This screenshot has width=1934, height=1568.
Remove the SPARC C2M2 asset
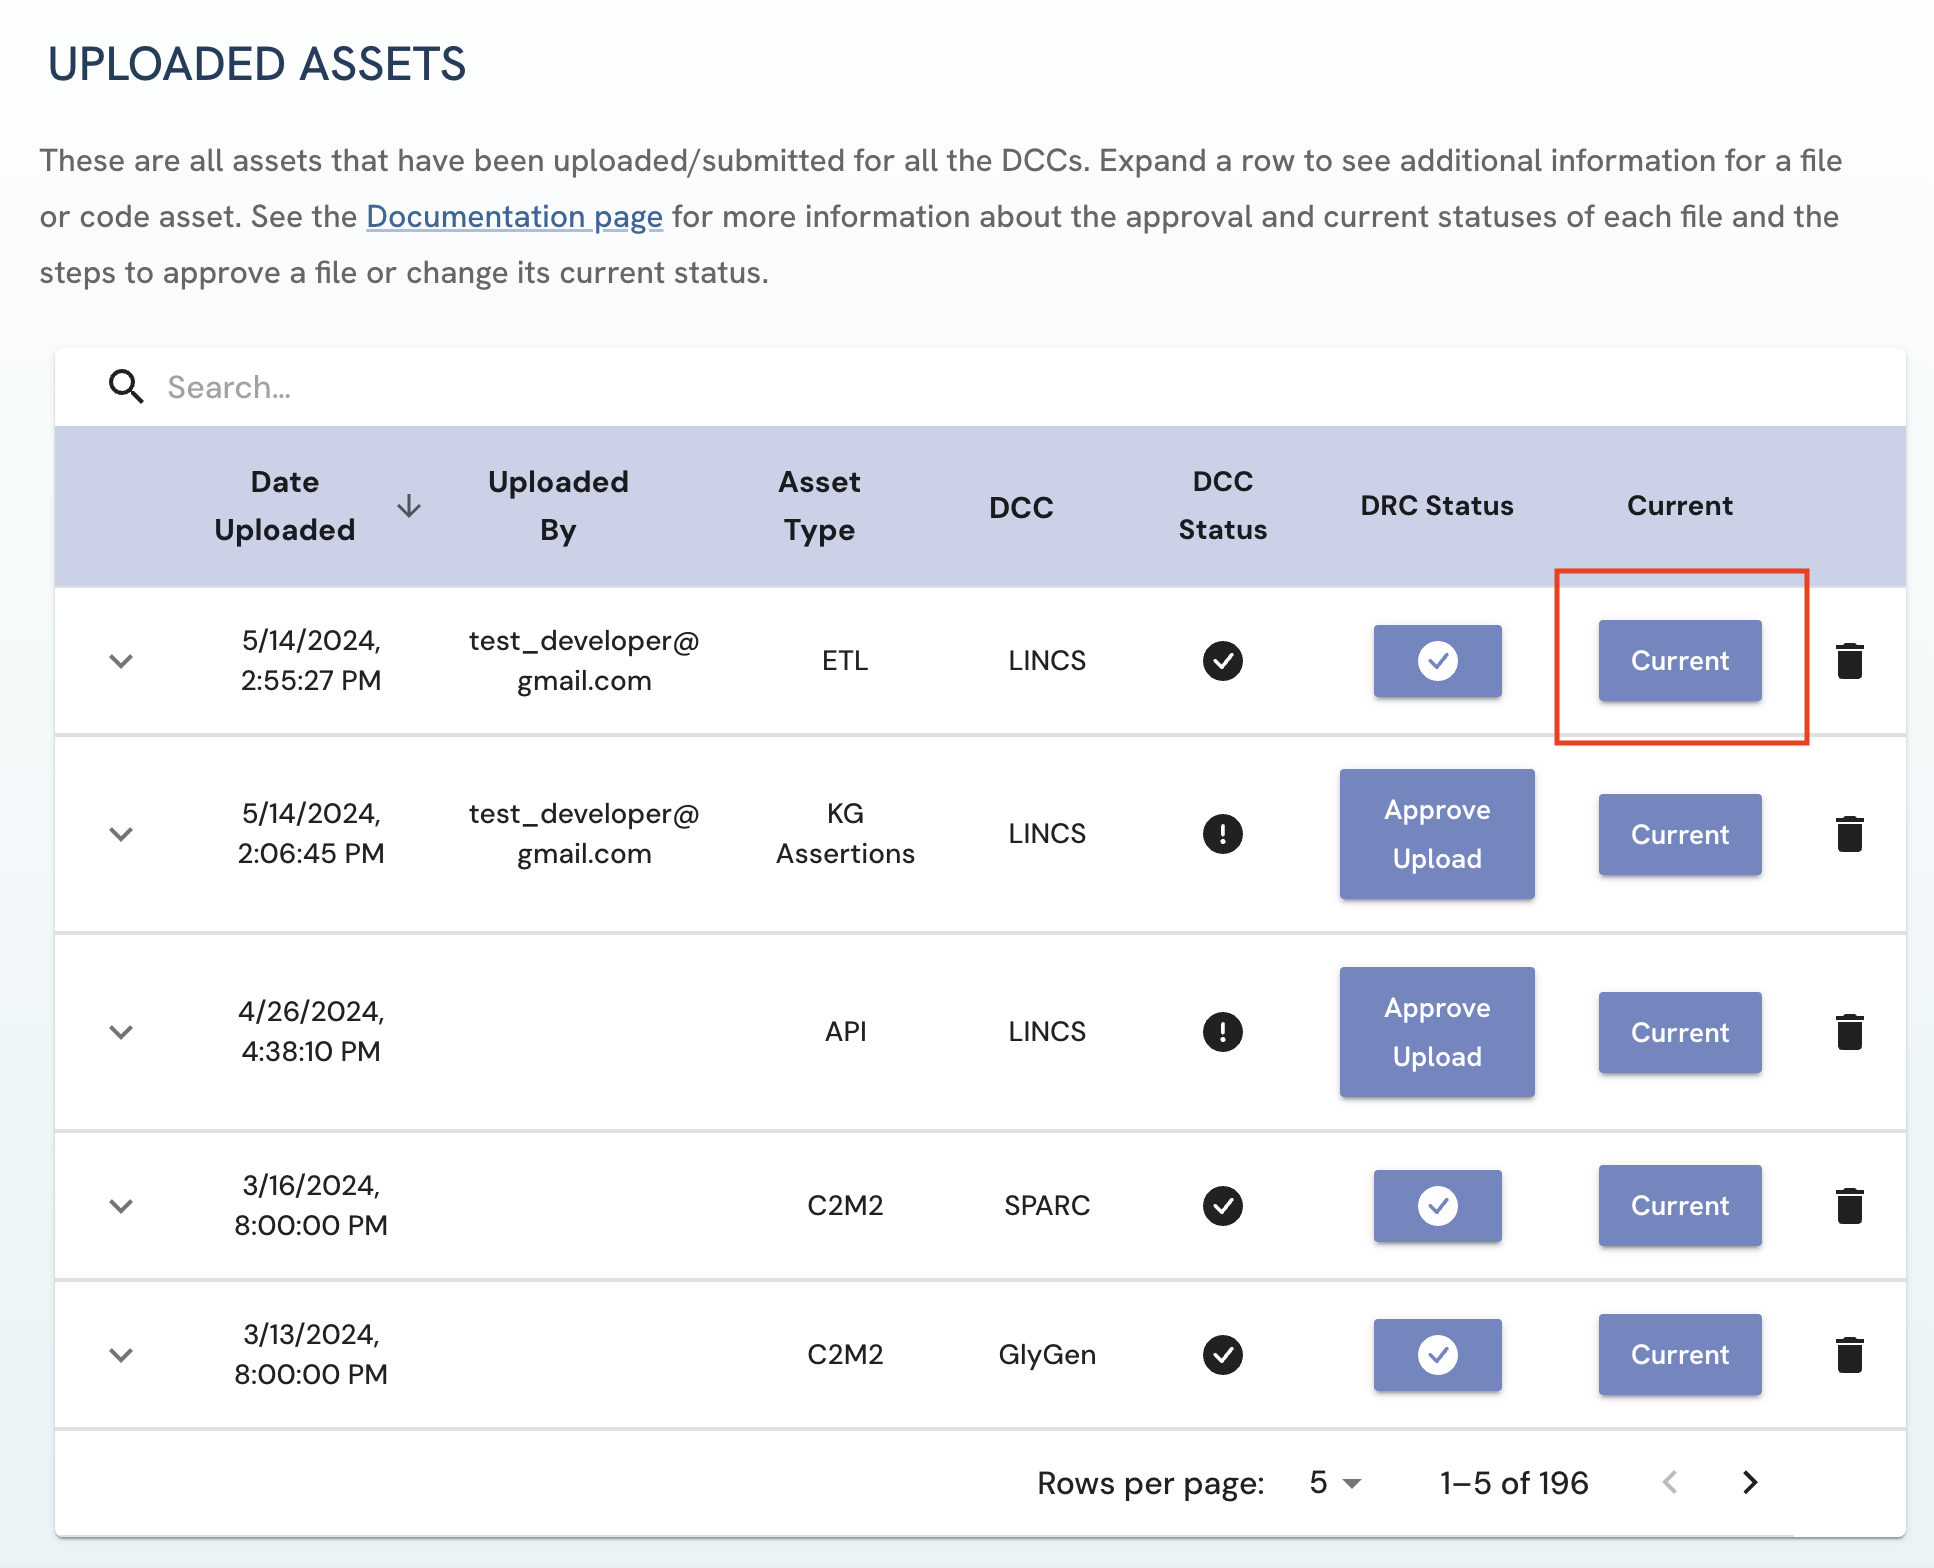coord(1849,1206)
